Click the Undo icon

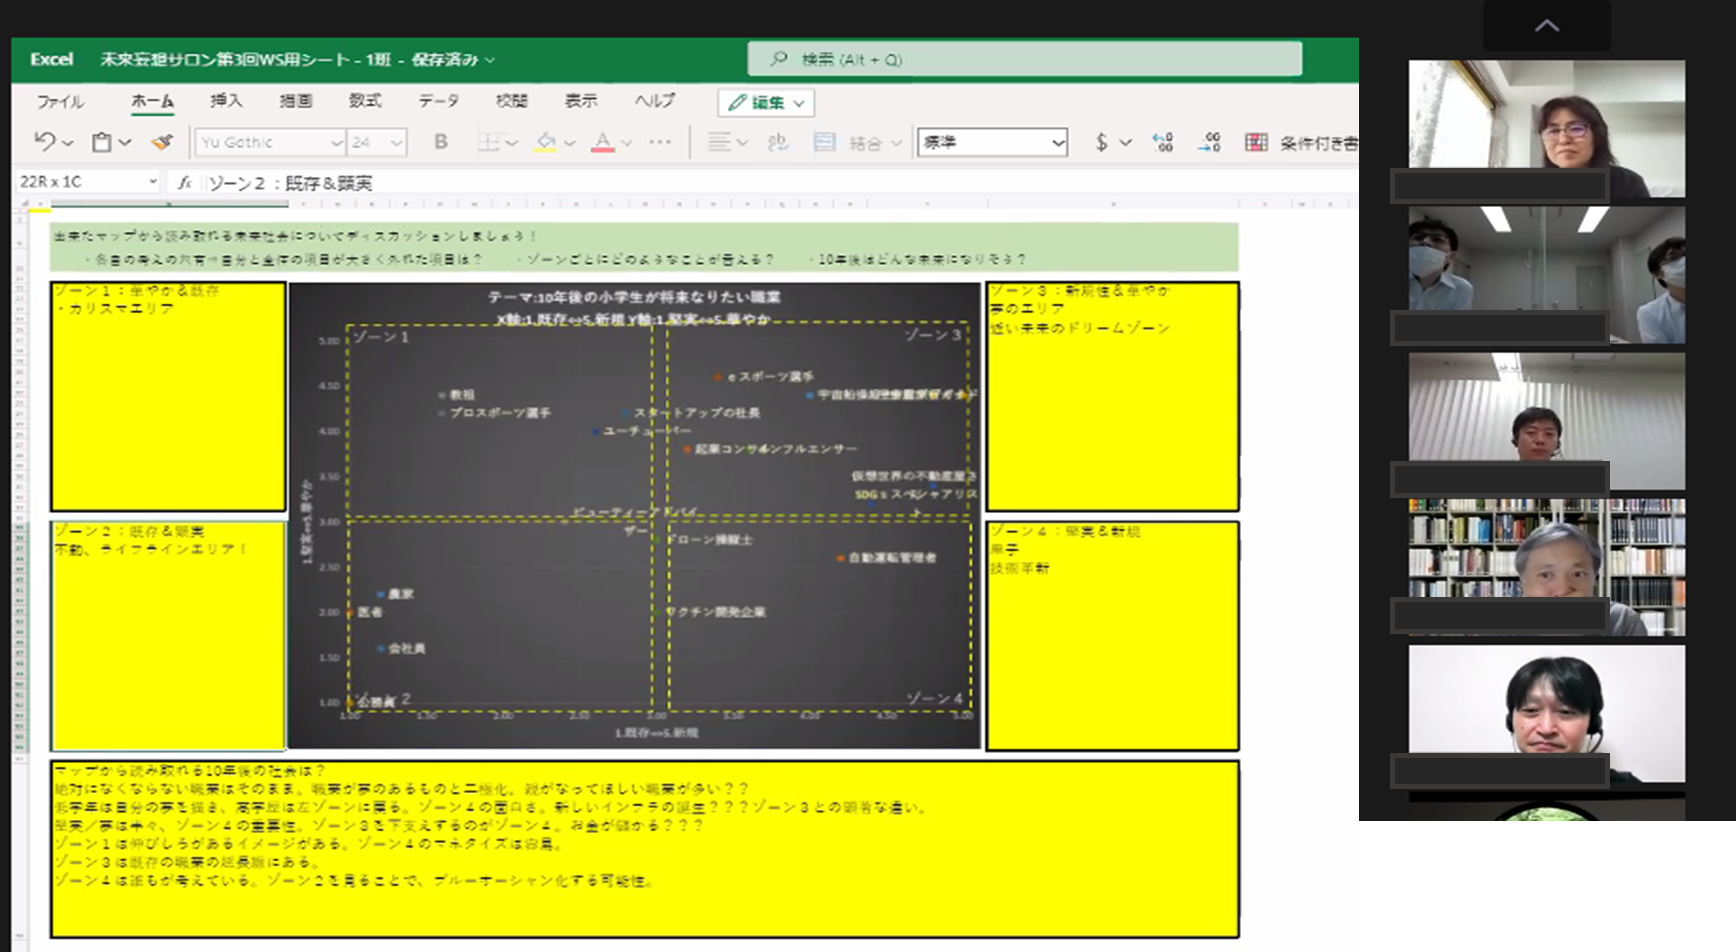[43, 142]
